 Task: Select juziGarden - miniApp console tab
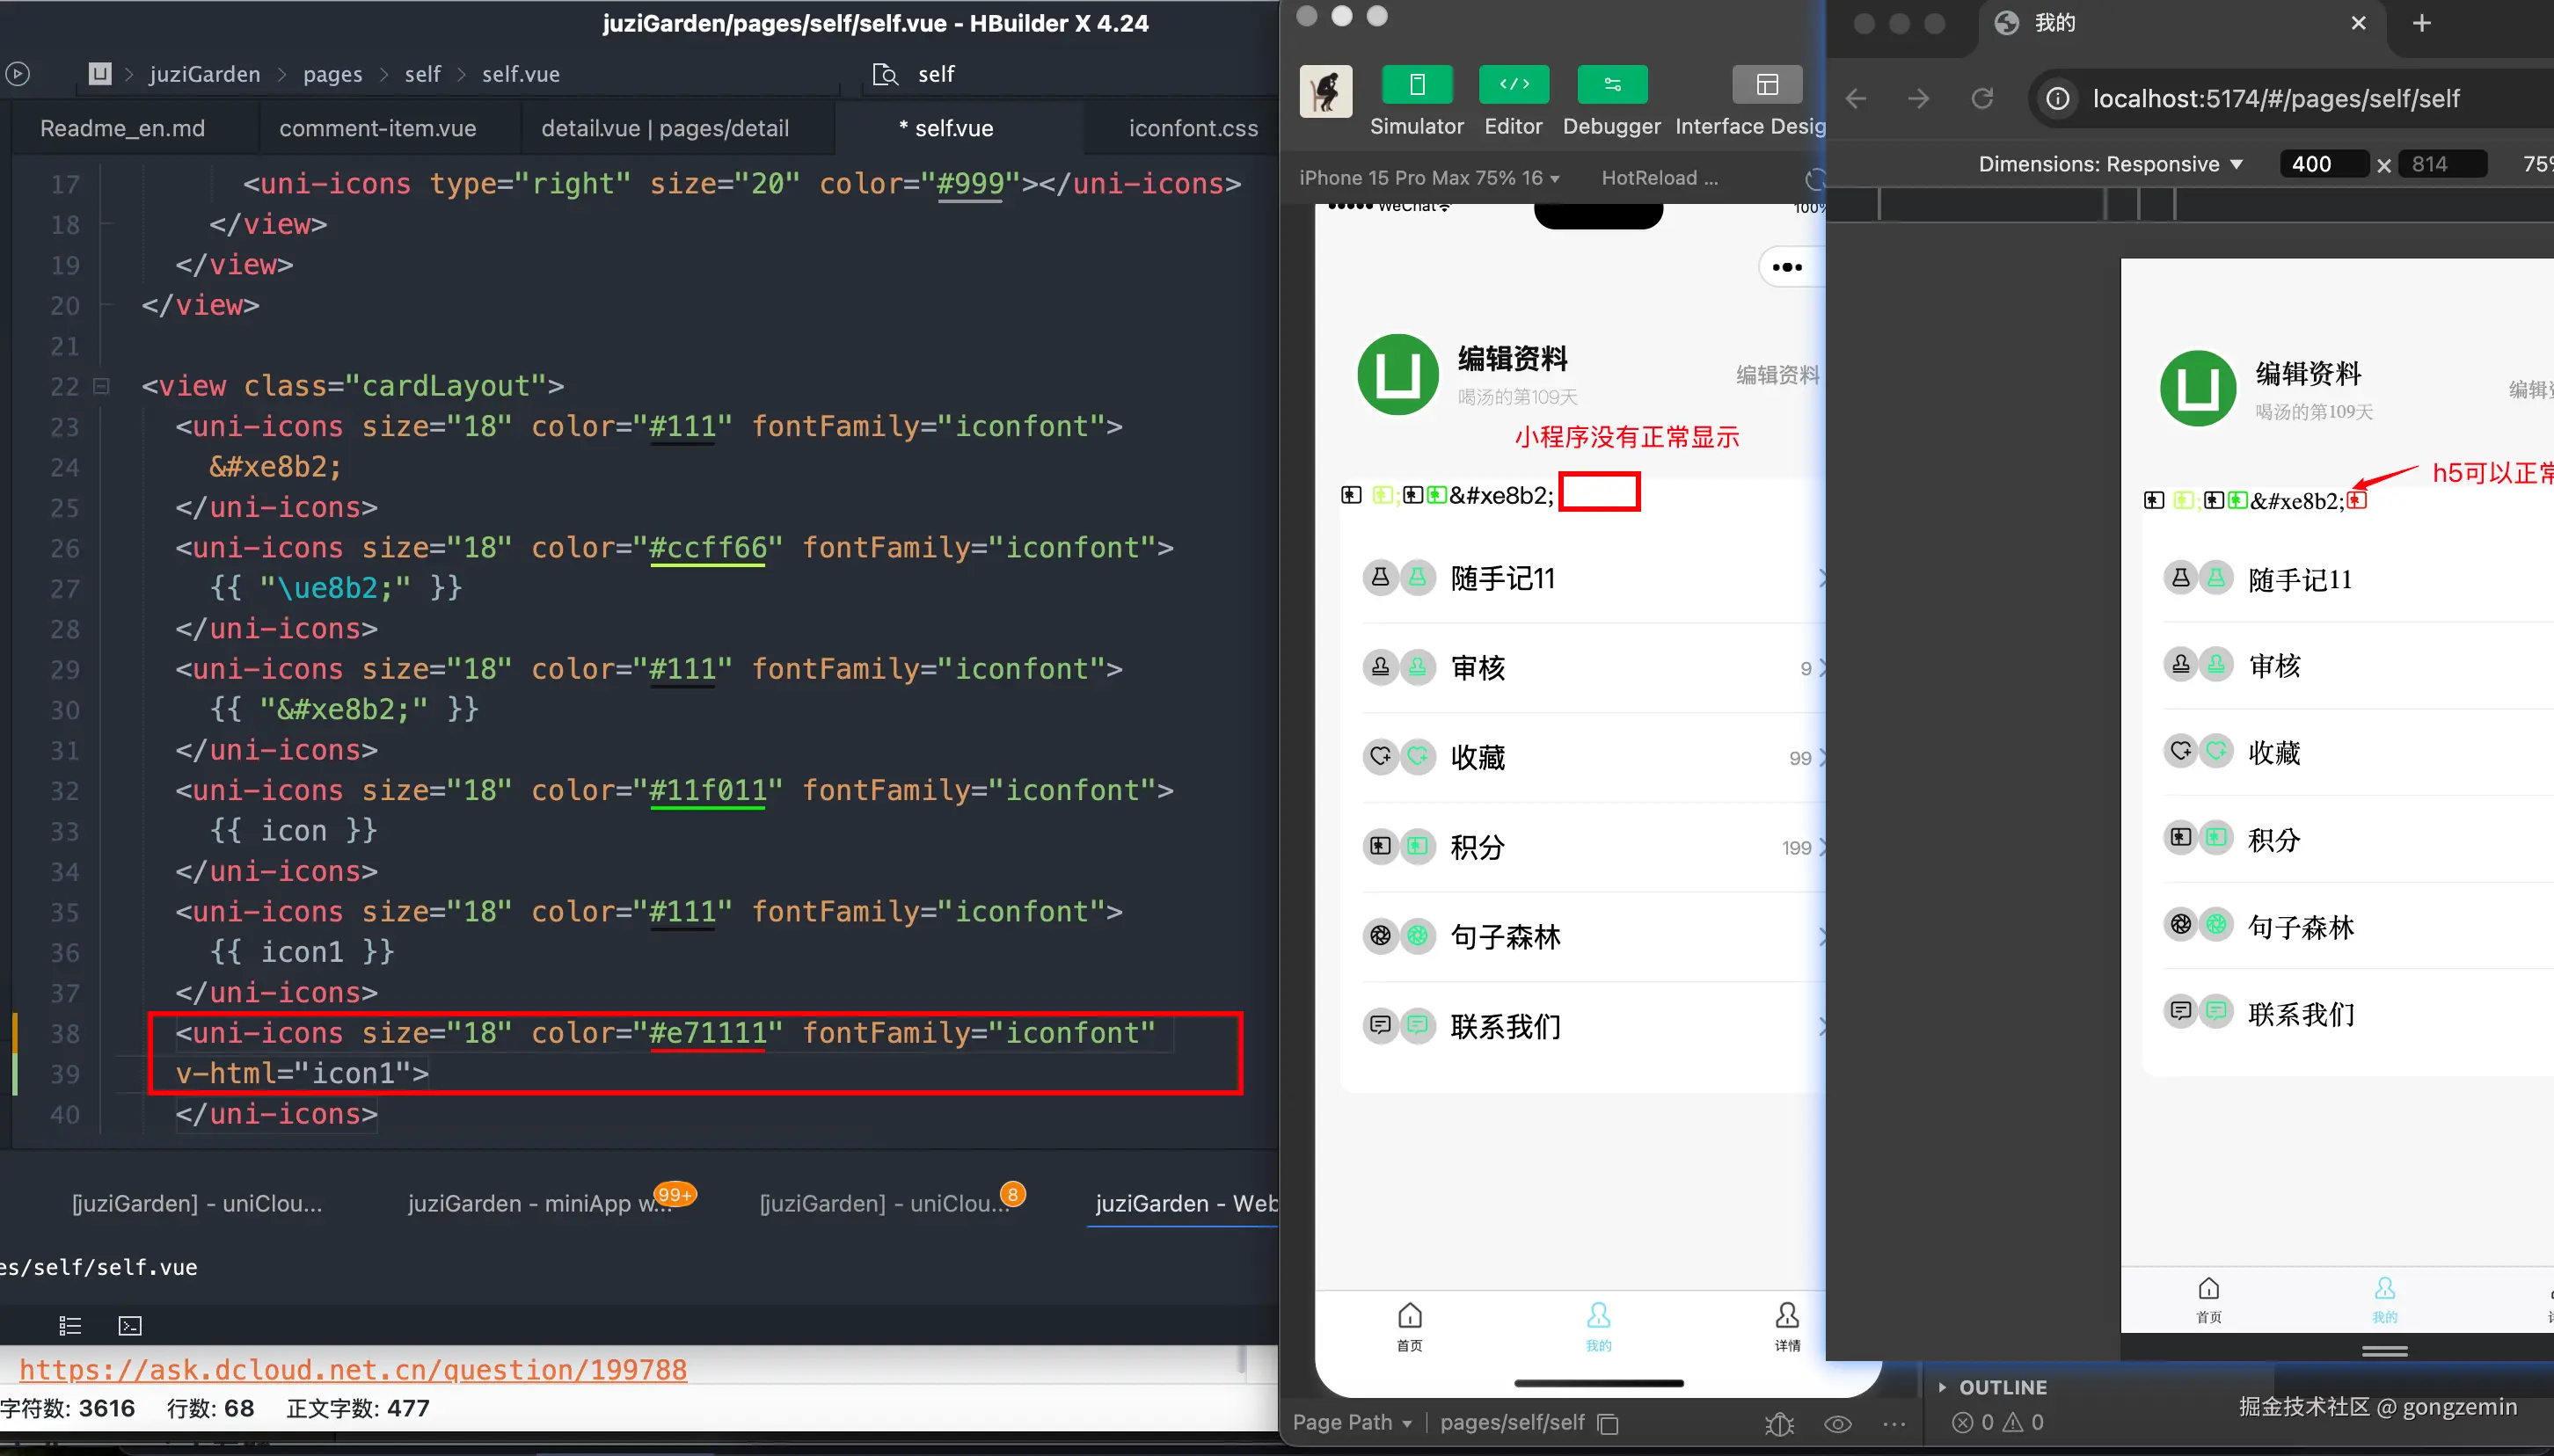540,1203
